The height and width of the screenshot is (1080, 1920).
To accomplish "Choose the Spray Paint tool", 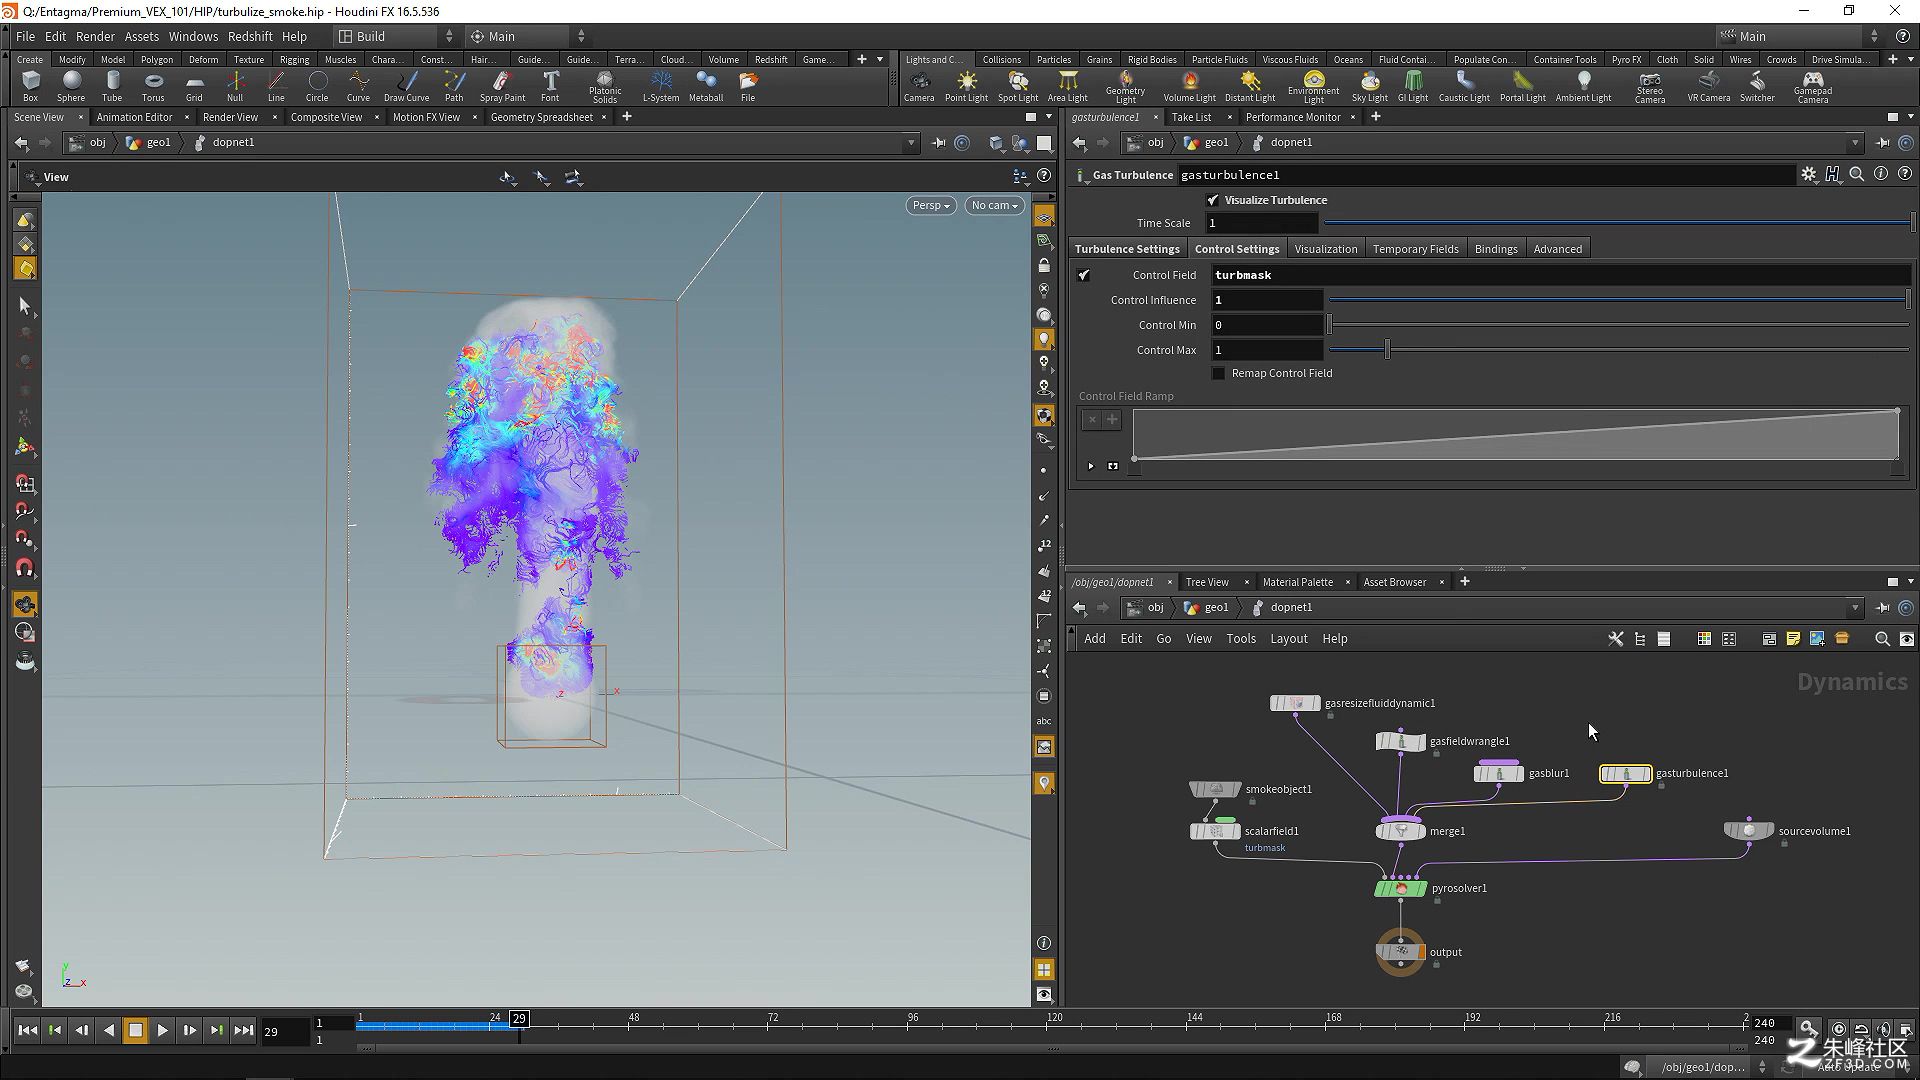I will [502, 86].
